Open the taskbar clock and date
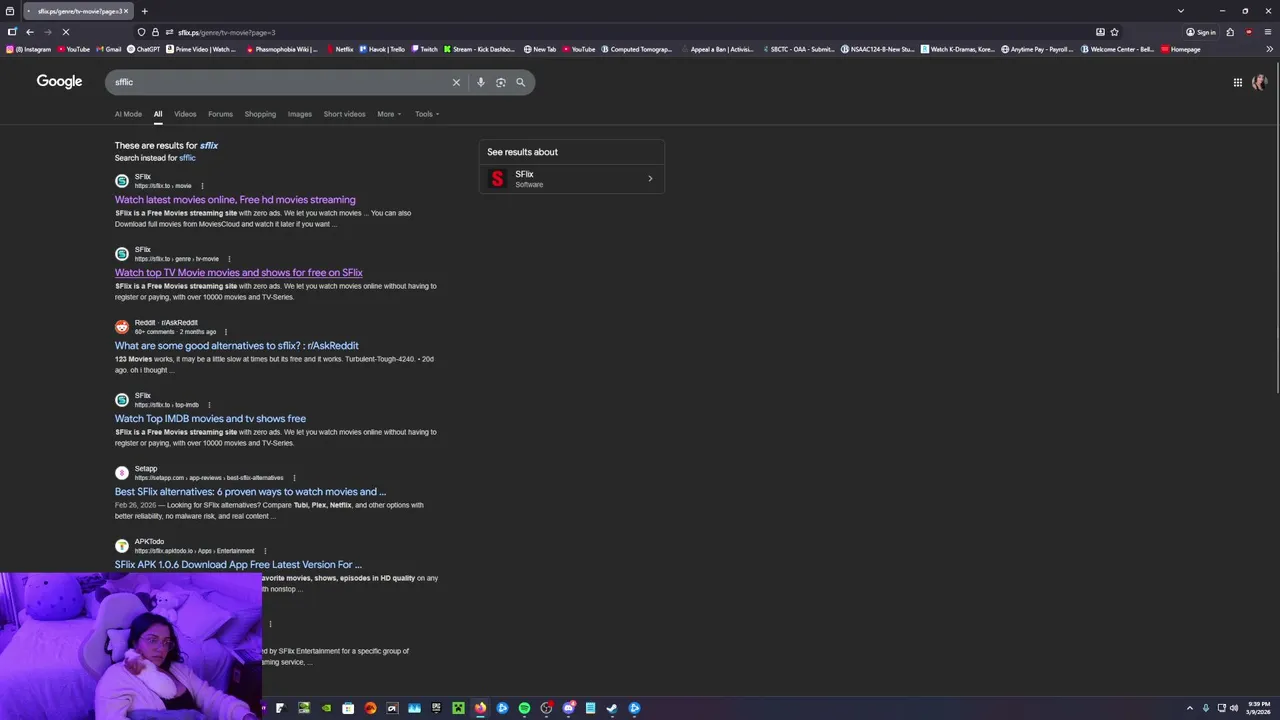 1259,708
